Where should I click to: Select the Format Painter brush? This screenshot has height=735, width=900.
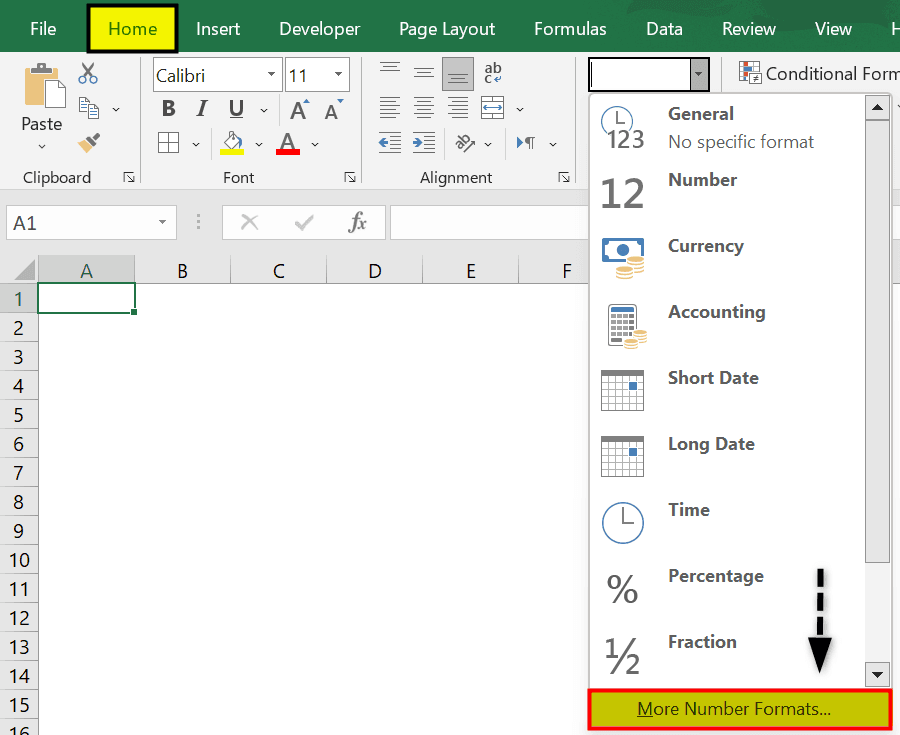point(89,143)
